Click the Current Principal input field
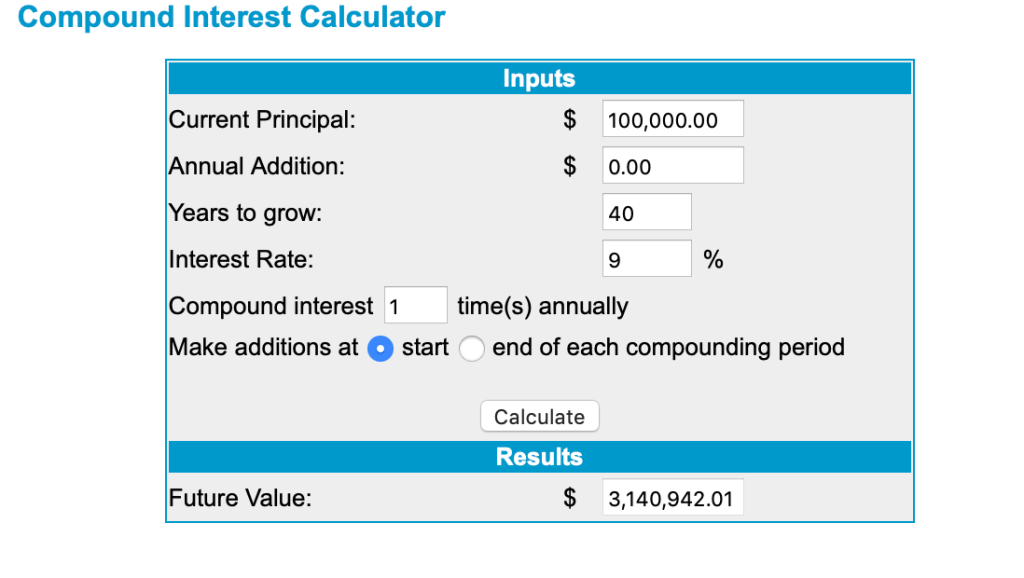 pyautogui.click(x=673, y=120)
